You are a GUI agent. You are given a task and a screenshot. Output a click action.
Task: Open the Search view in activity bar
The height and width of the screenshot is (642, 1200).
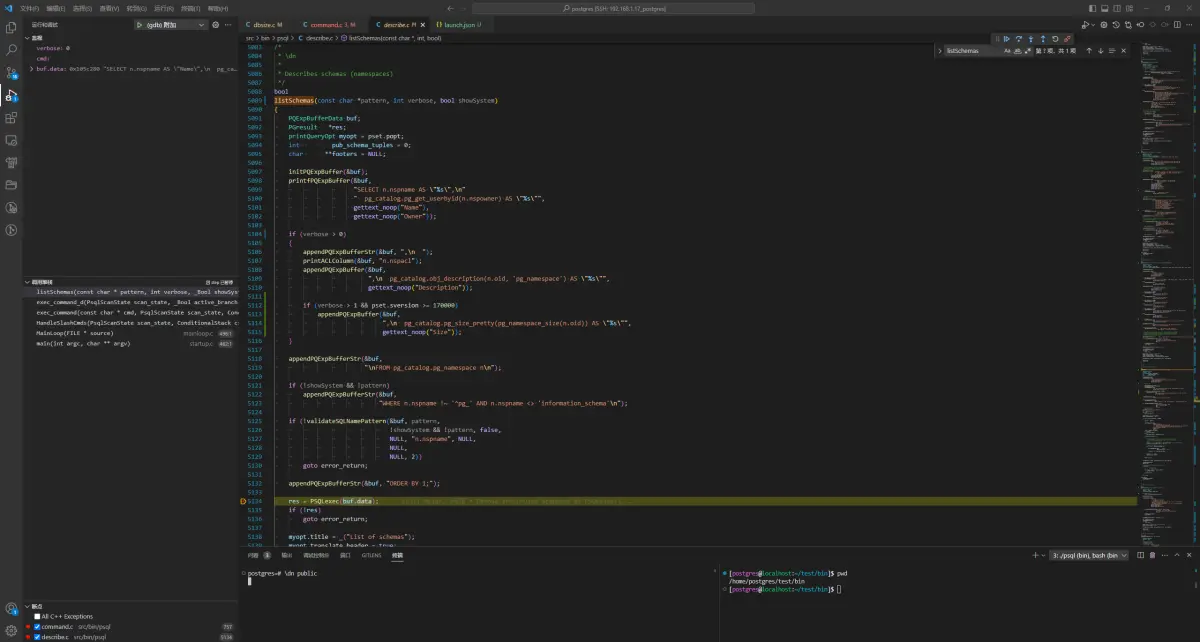click(x=11, y=49)
